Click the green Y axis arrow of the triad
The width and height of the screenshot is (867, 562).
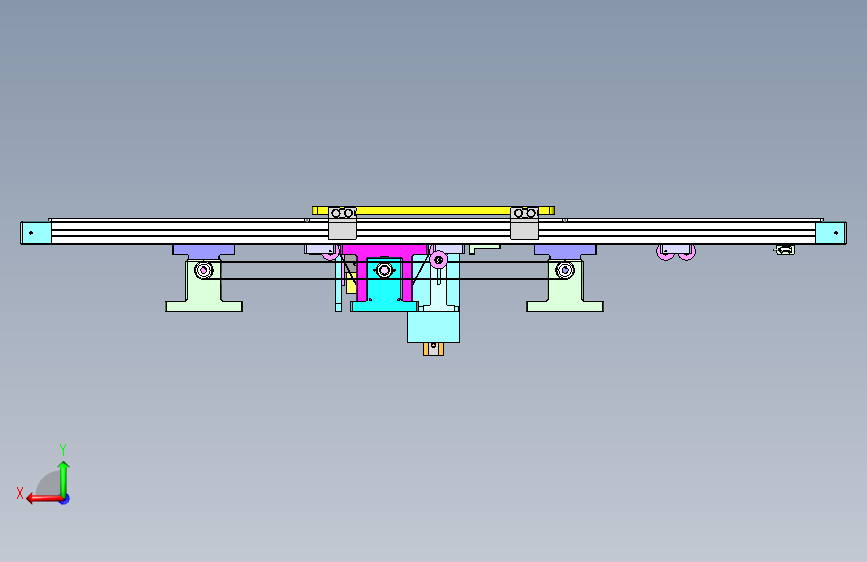coord(64,479)
